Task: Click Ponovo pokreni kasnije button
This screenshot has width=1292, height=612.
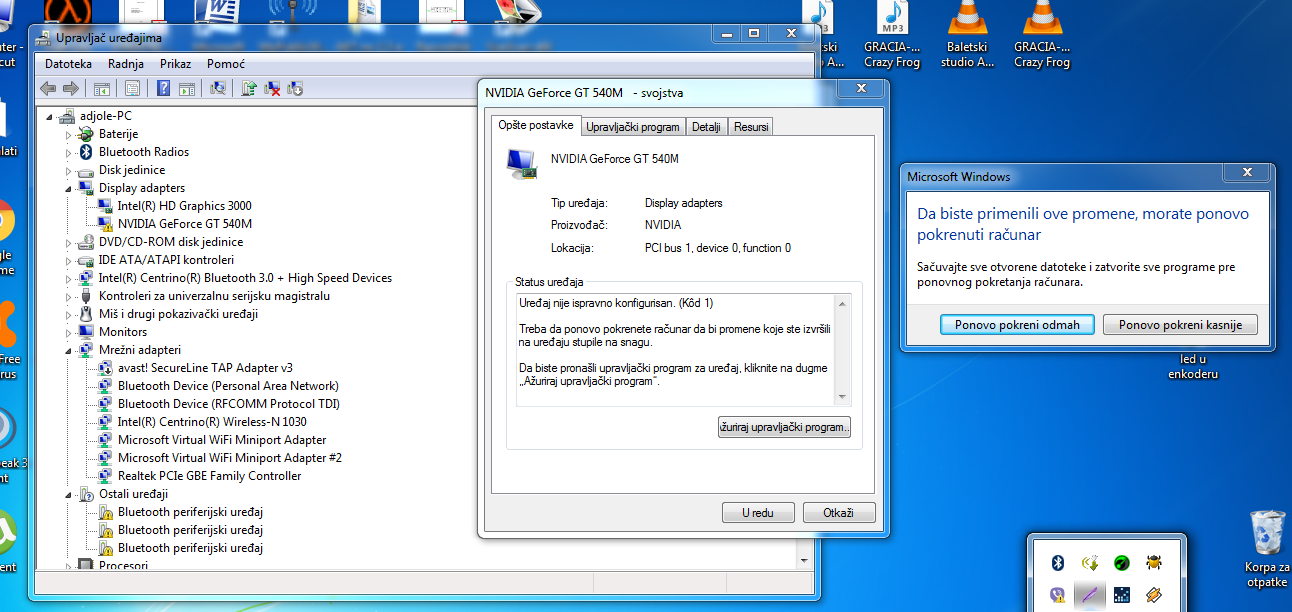Action: (1180, 325)
